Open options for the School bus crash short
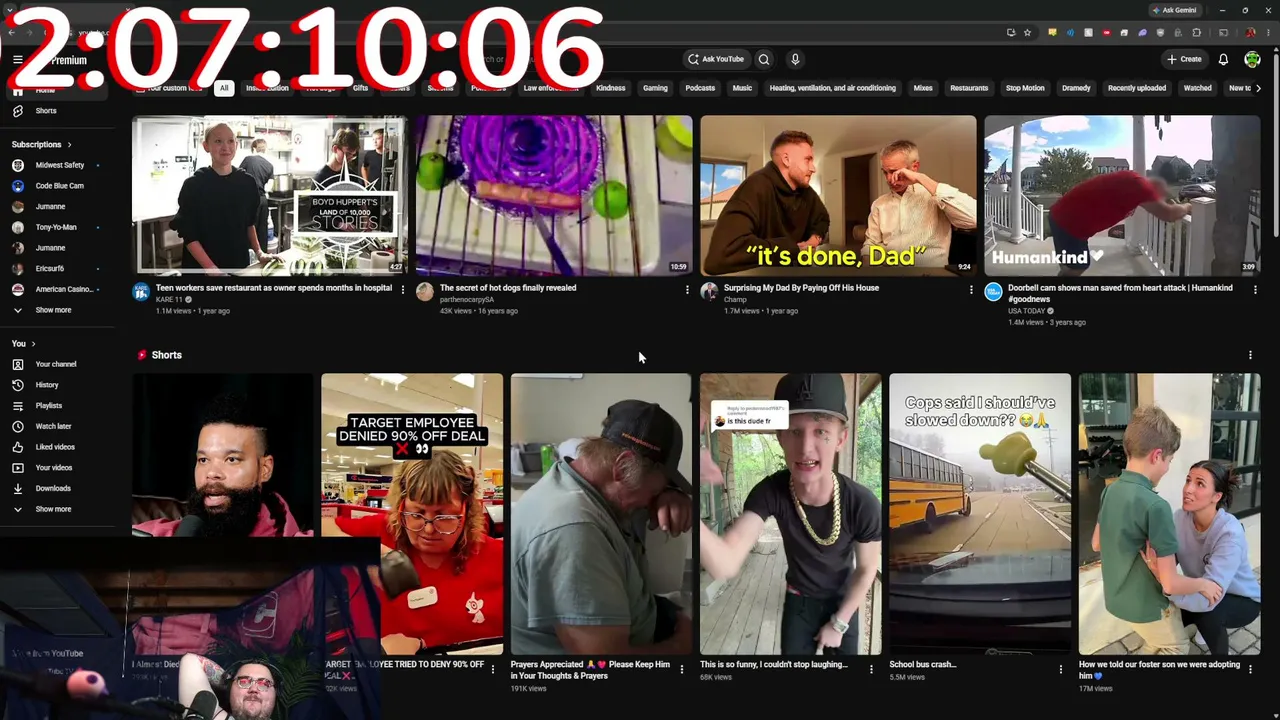 coord(1061,669)
